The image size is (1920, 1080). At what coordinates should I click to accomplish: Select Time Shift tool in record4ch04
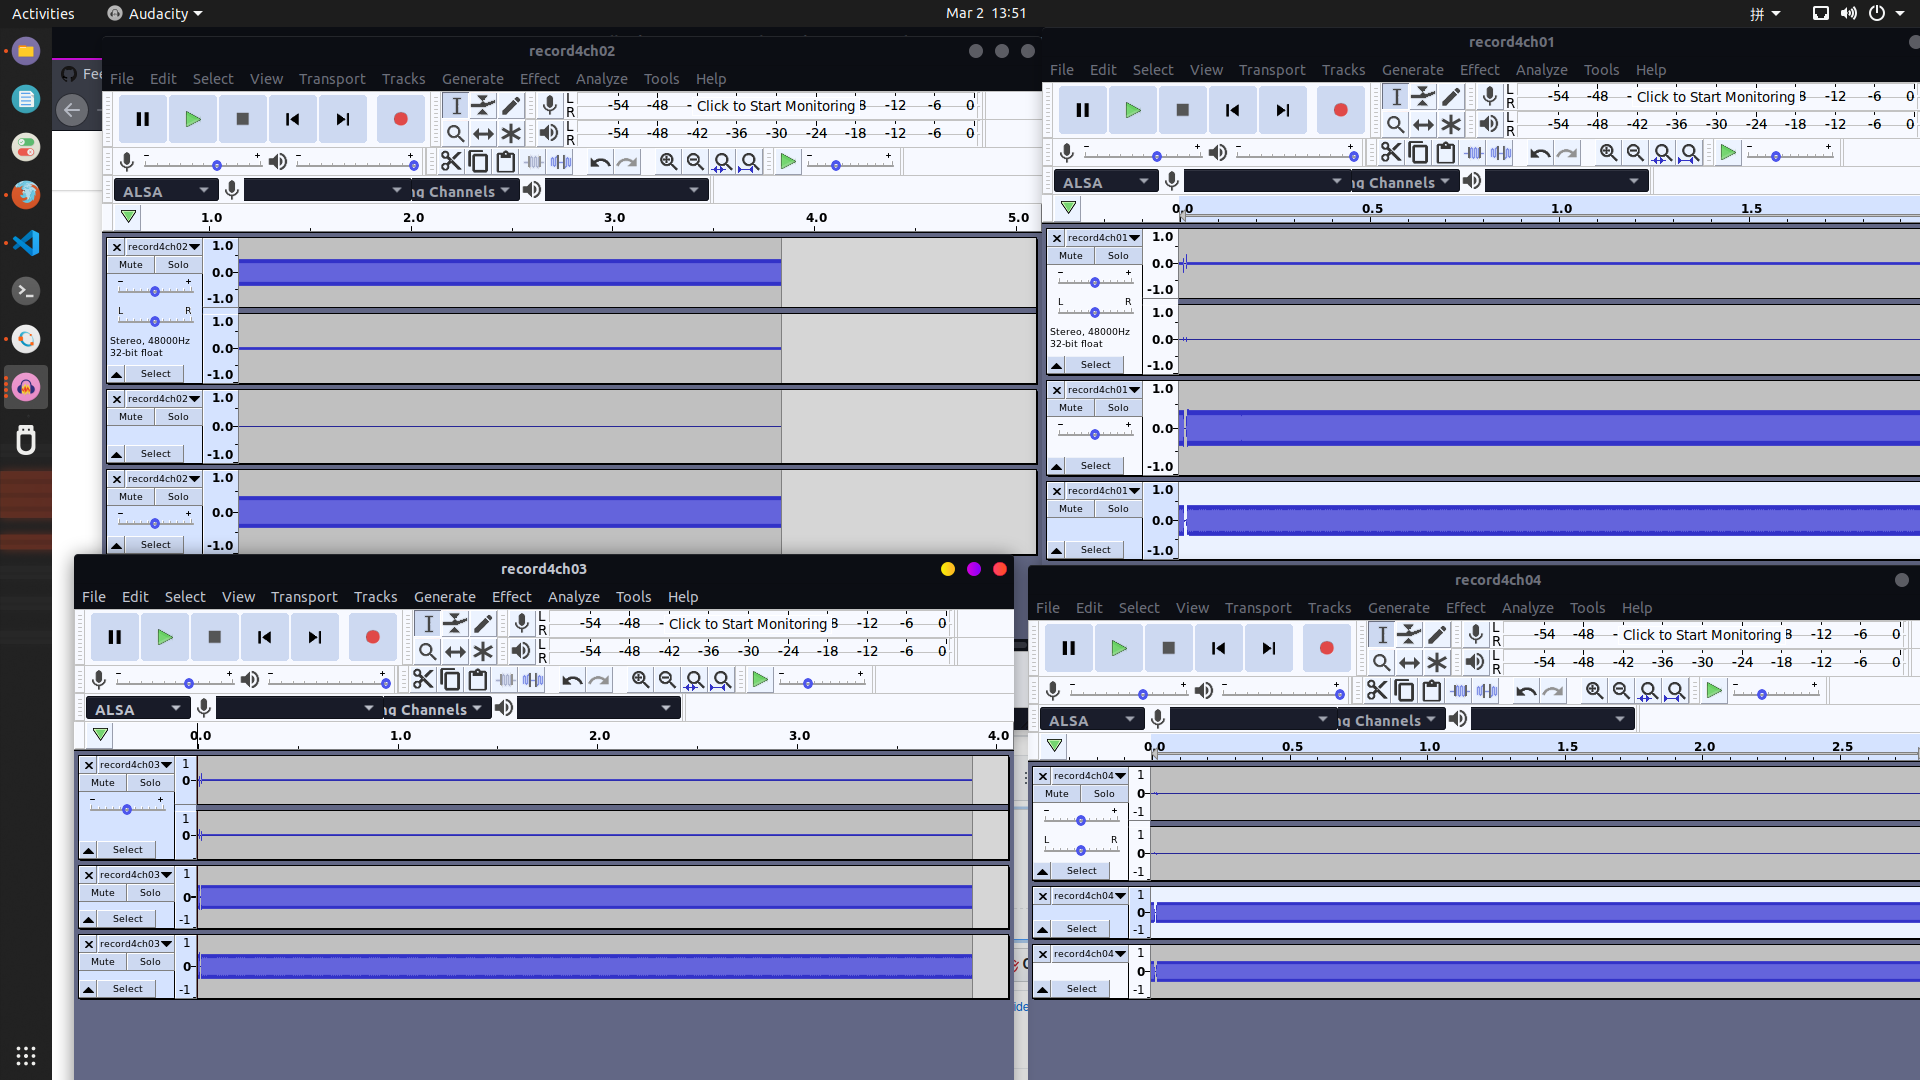(1409, 662)
